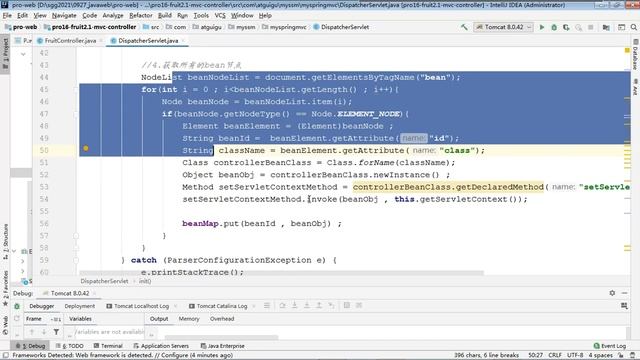Move up a frame with the up arrow
This screenshot has width=640, height=360.
pyautogui.click(x=32, y=332)
